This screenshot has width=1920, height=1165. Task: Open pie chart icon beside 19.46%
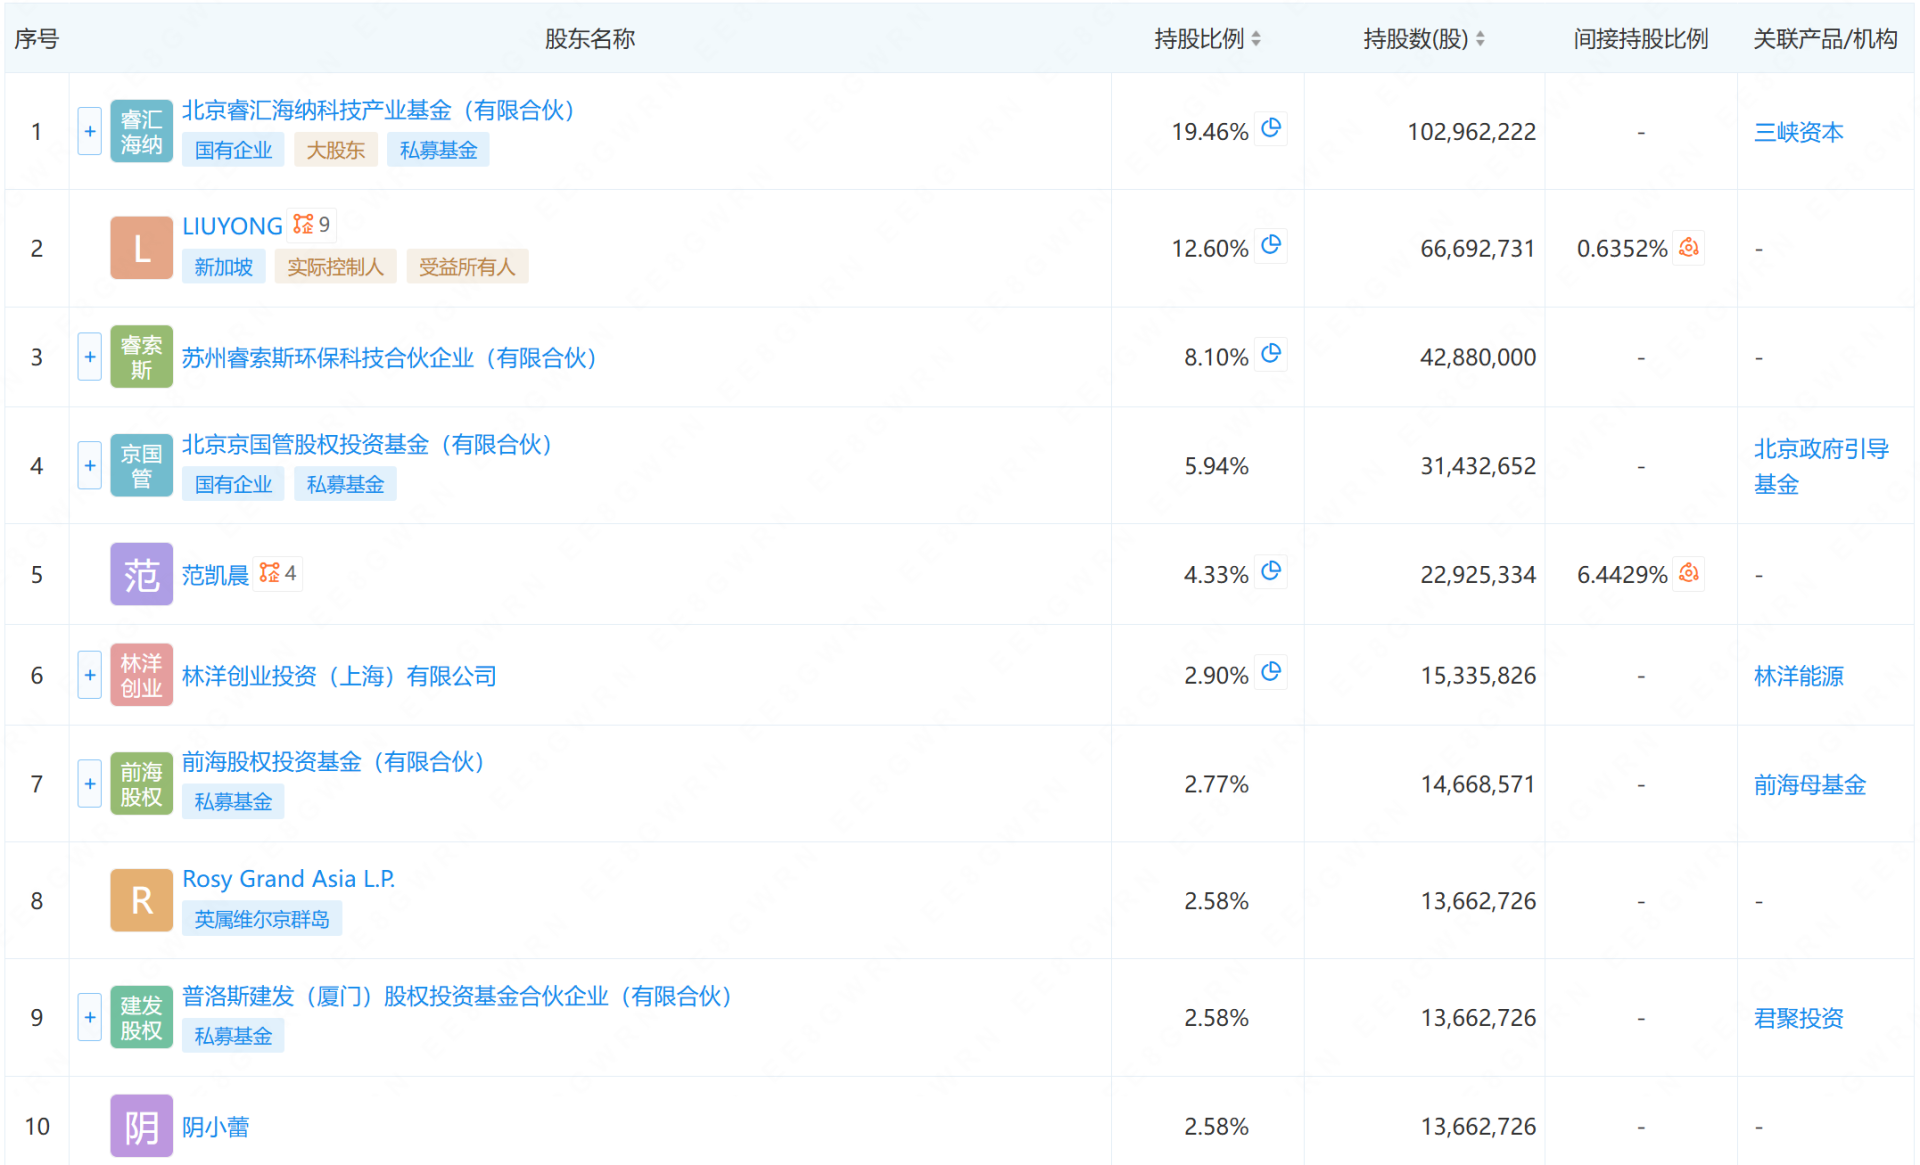1271,128
